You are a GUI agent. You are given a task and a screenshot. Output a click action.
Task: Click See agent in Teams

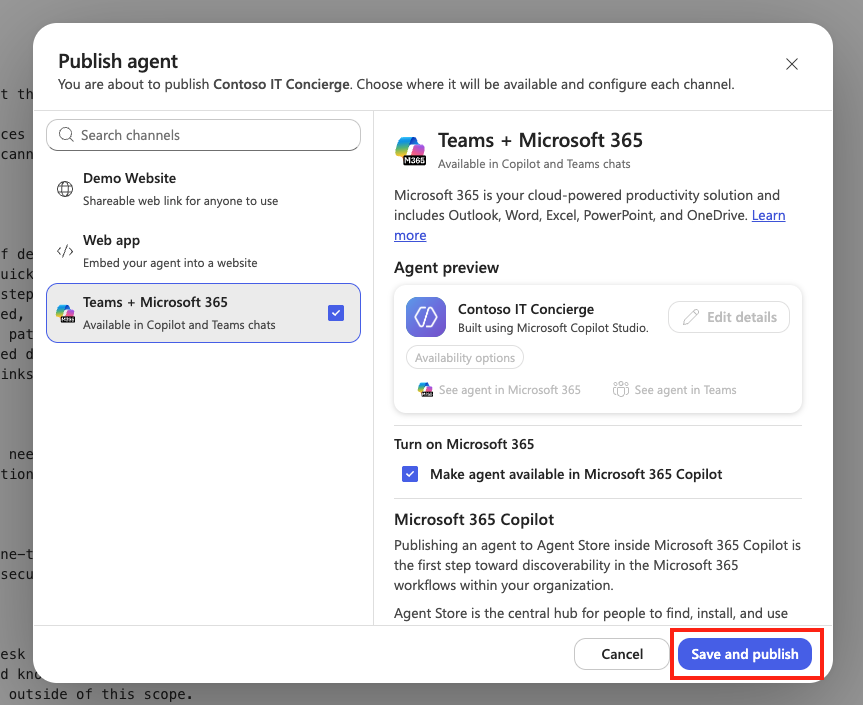[x=675, y=390]
